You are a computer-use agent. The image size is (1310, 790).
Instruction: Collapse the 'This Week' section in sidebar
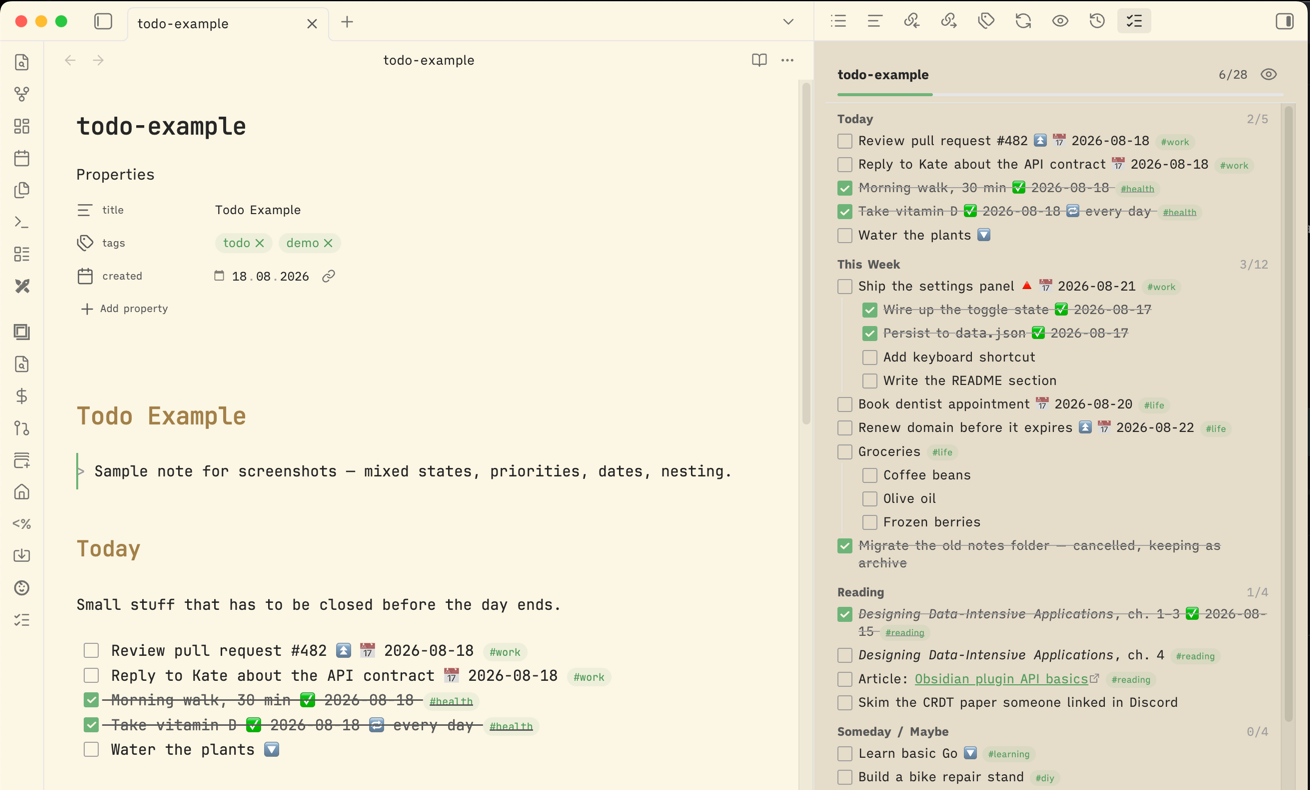868,264
